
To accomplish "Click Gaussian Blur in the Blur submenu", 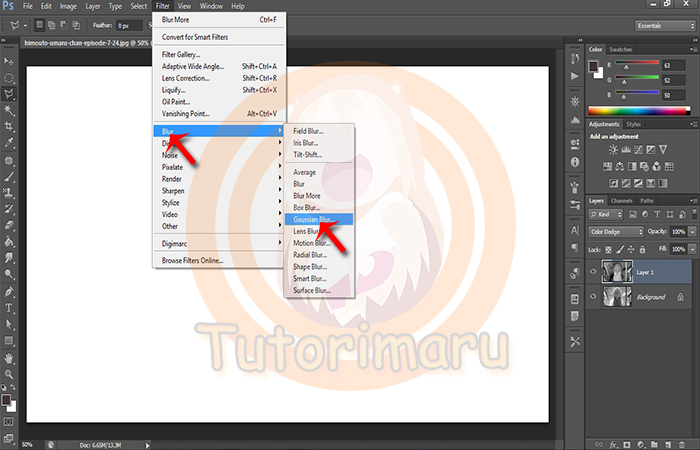I will tap(319, 219).
